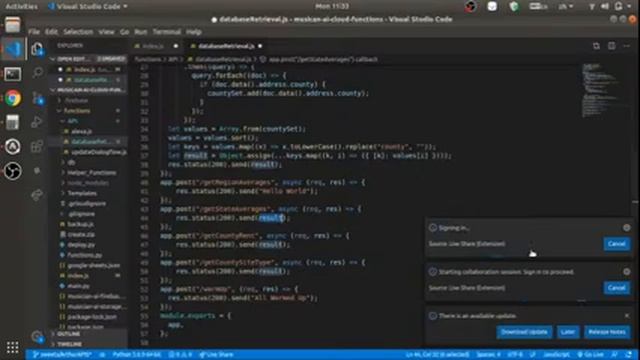Open Files from the Ubuntu dock

pyautogui.click(x=12, y=25)
